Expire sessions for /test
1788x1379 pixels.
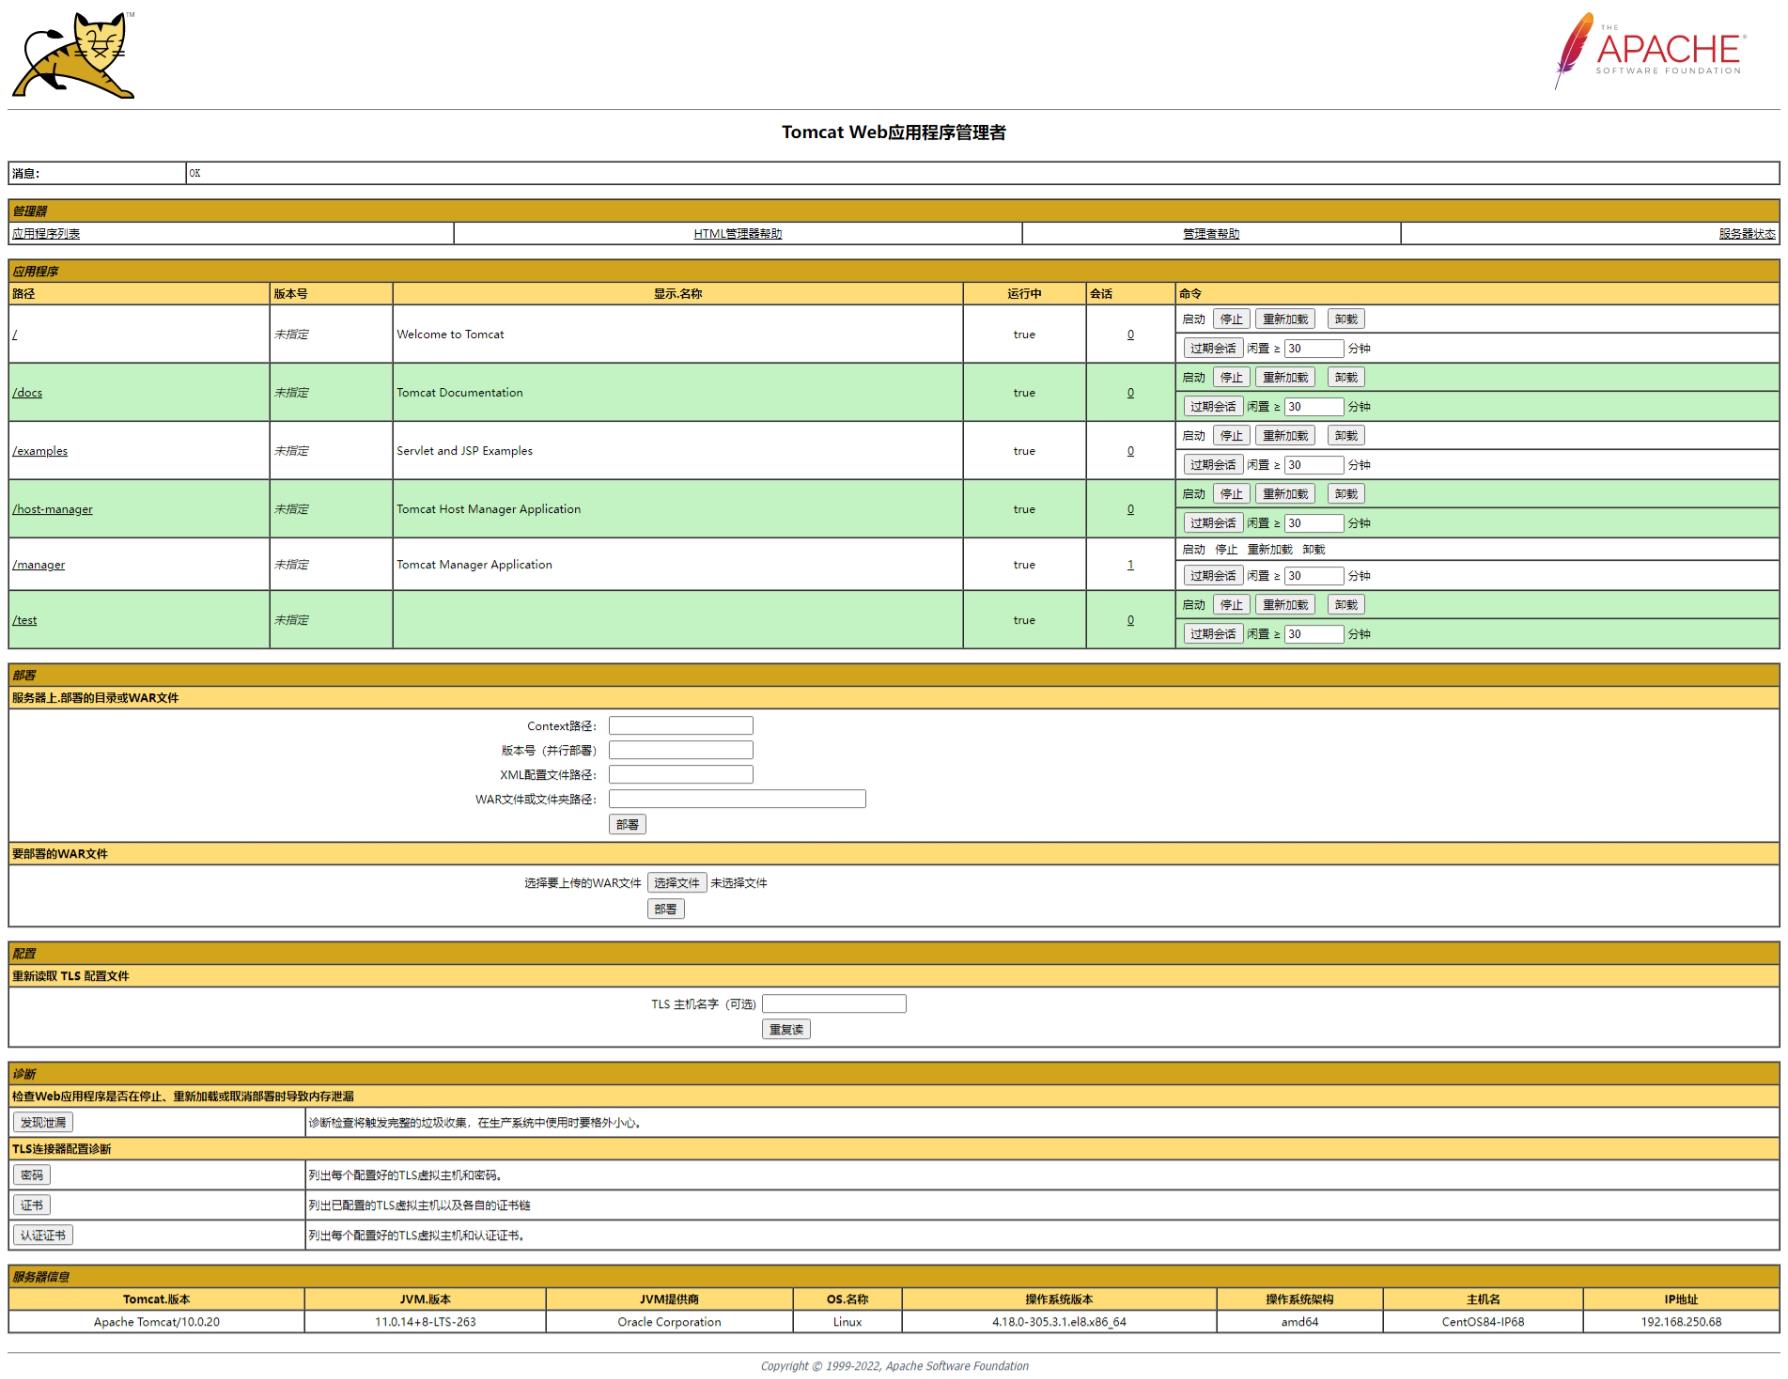(x=1213, y=633)
